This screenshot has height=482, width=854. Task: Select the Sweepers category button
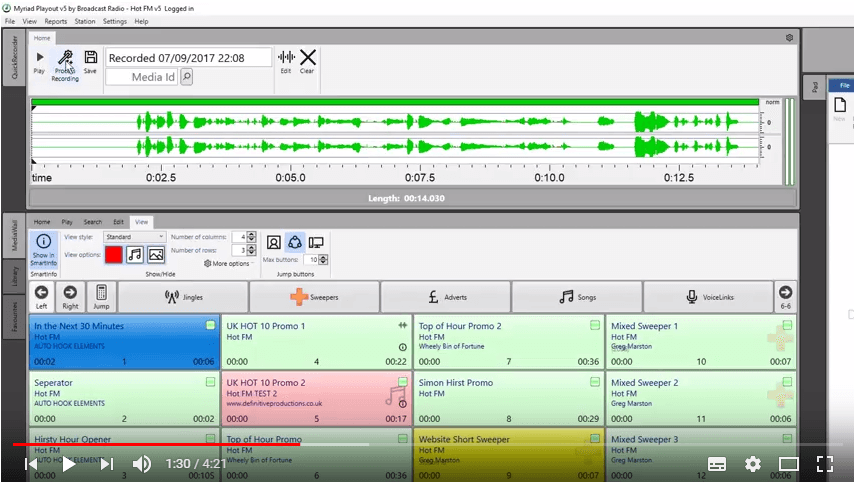[314, 297]
